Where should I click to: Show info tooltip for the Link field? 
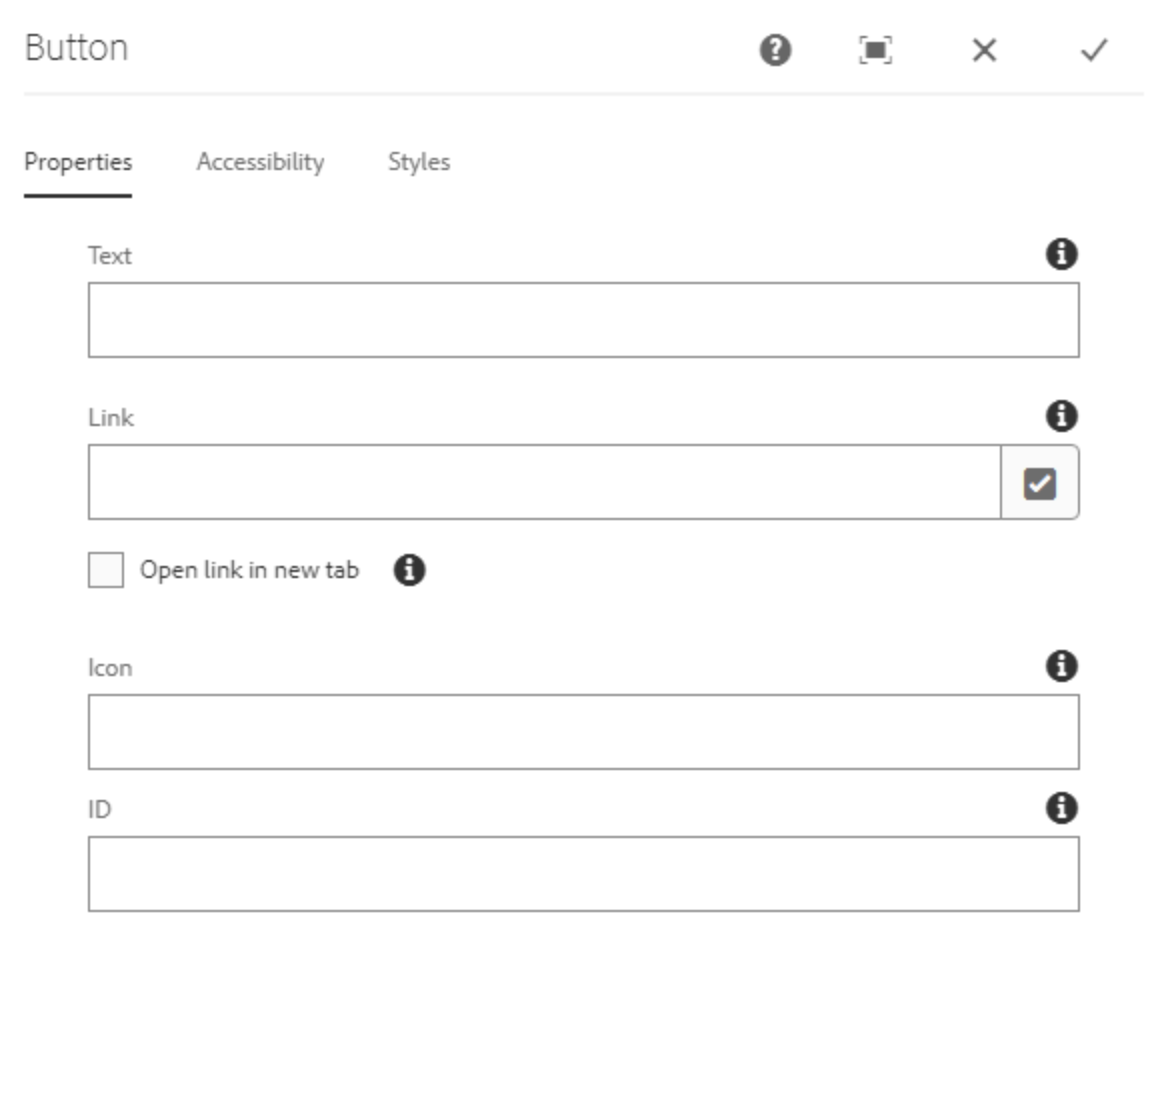[1061, 416]
